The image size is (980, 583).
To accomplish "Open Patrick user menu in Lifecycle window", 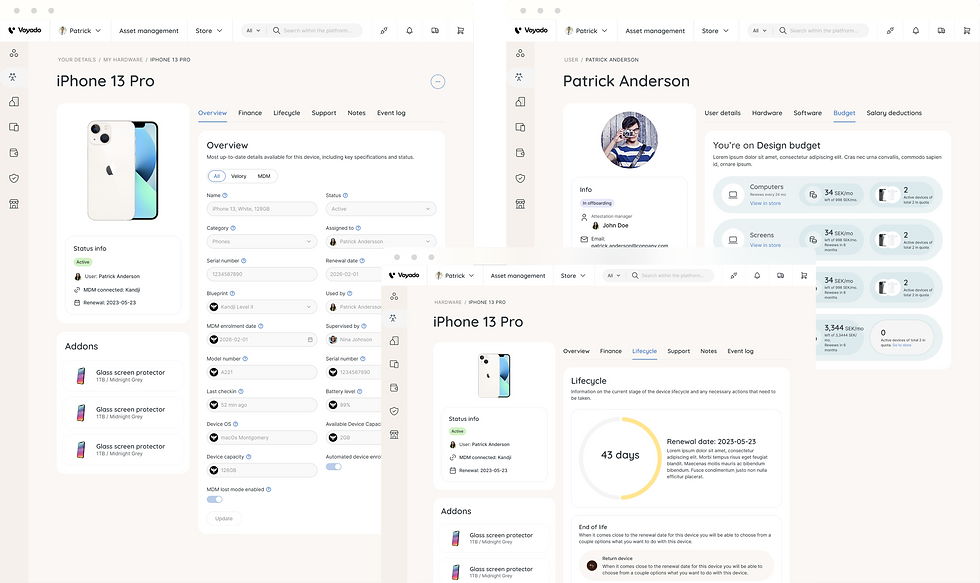I will click(454, 275).
